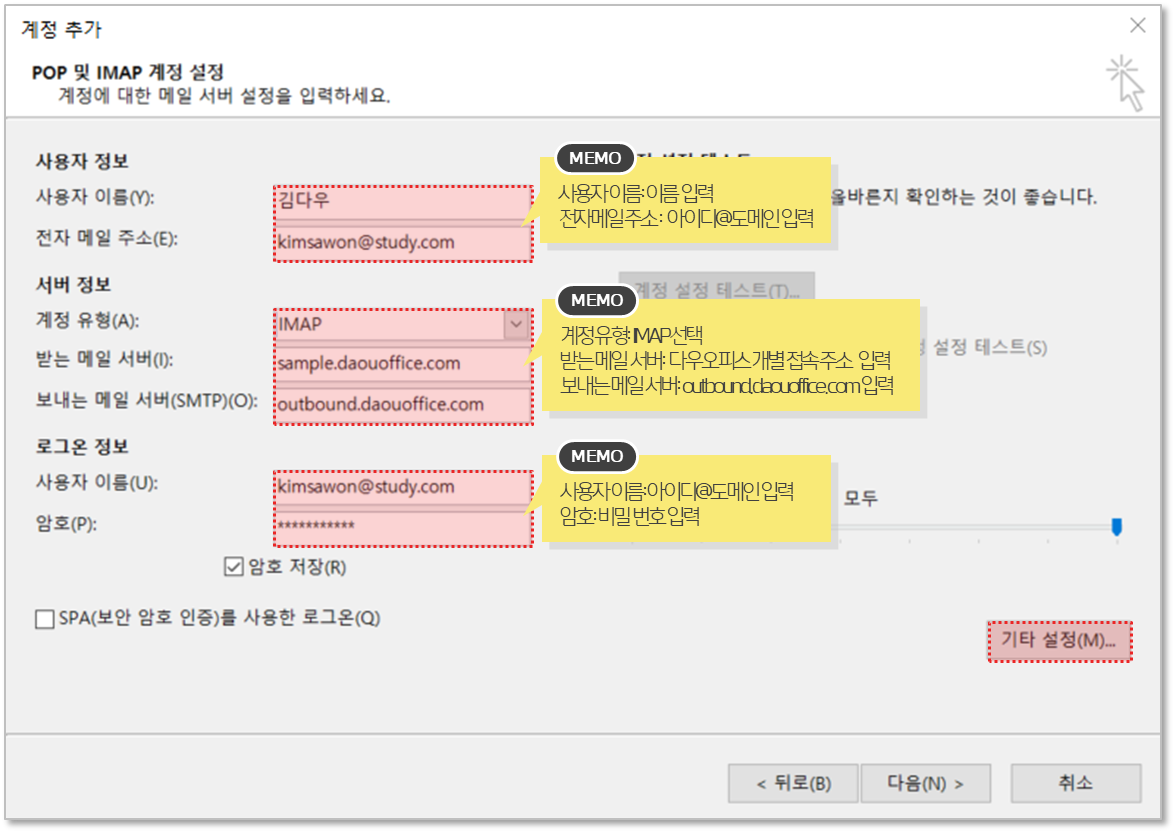This screenshot has height=833, width=1175.
Task: Click the cursor sparkle icon in header
Action: pyautogui.click(x=1125, y=82)
